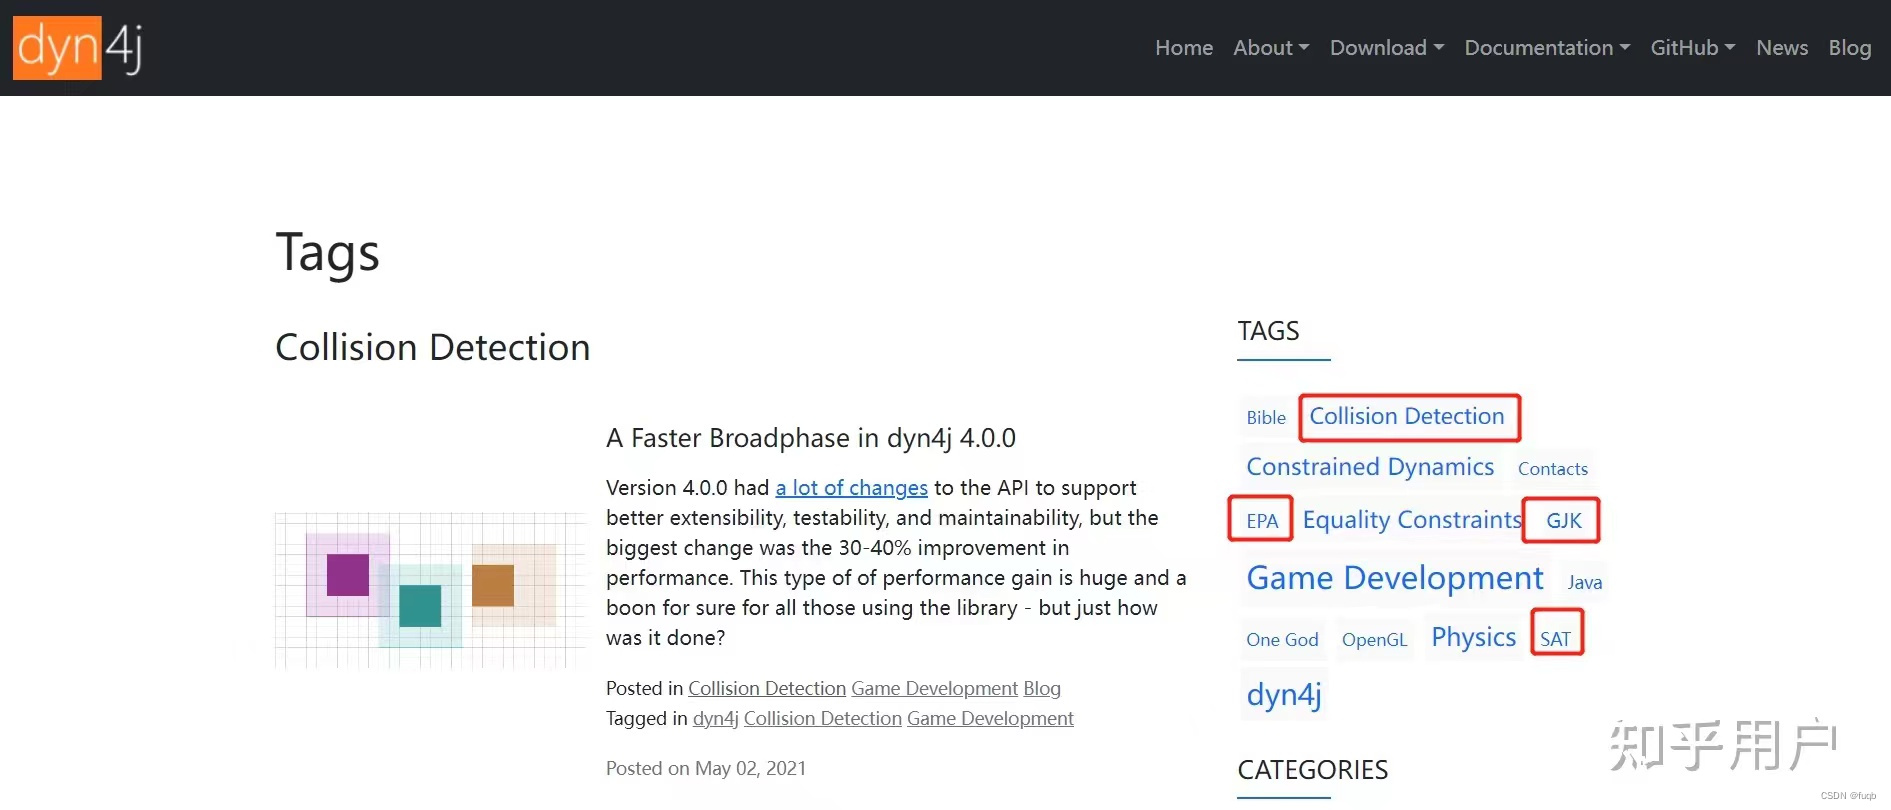Select the dyn4j tag in sidebar cloud

click(1284, 694)
